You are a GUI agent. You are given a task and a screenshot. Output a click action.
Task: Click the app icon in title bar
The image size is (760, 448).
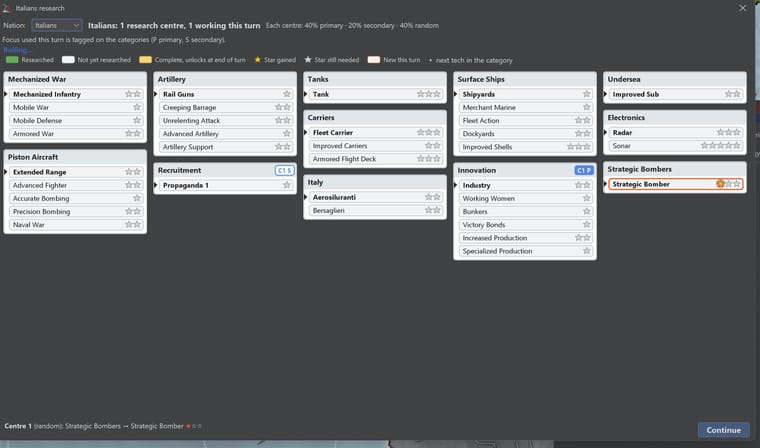(6, 8)
